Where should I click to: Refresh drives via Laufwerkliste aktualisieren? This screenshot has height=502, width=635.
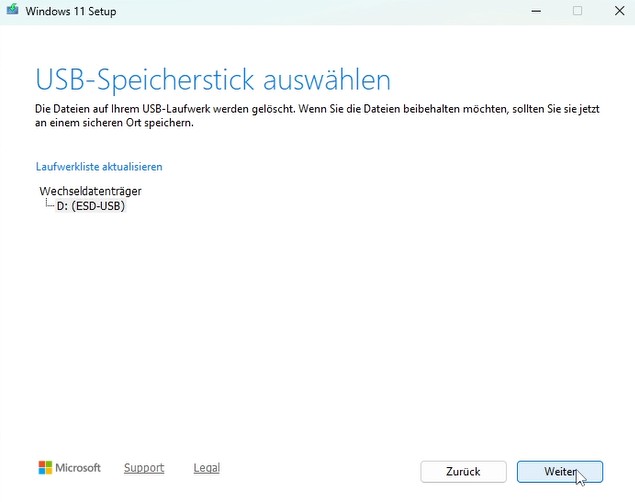coord(99,167)
